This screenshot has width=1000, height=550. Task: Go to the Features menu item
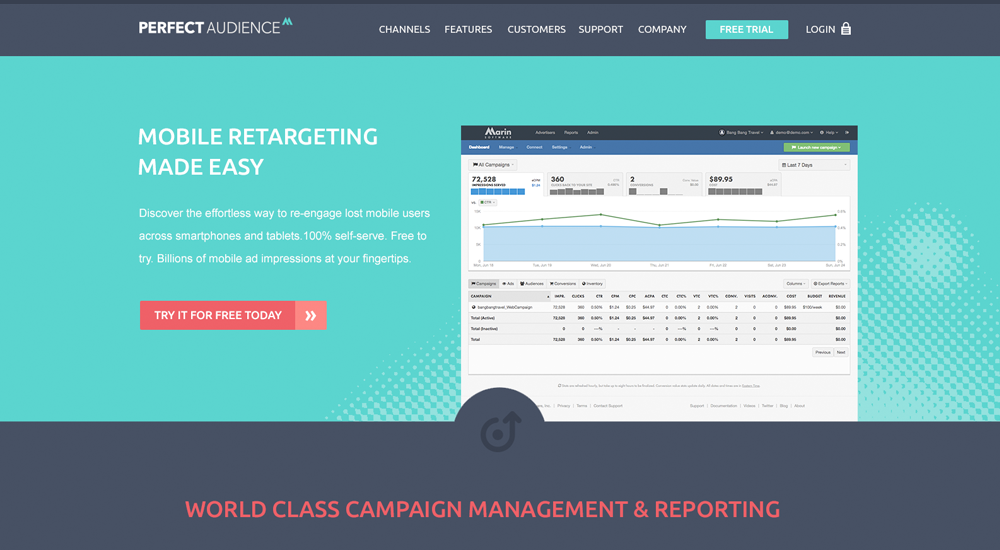pyautogui.click(x=468, y=29)
